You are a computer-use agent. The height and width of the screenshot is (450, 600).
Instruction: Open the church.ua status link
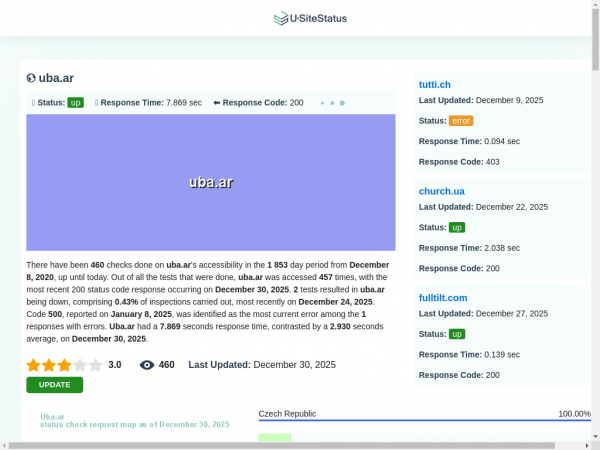click(x=441, y=191)
